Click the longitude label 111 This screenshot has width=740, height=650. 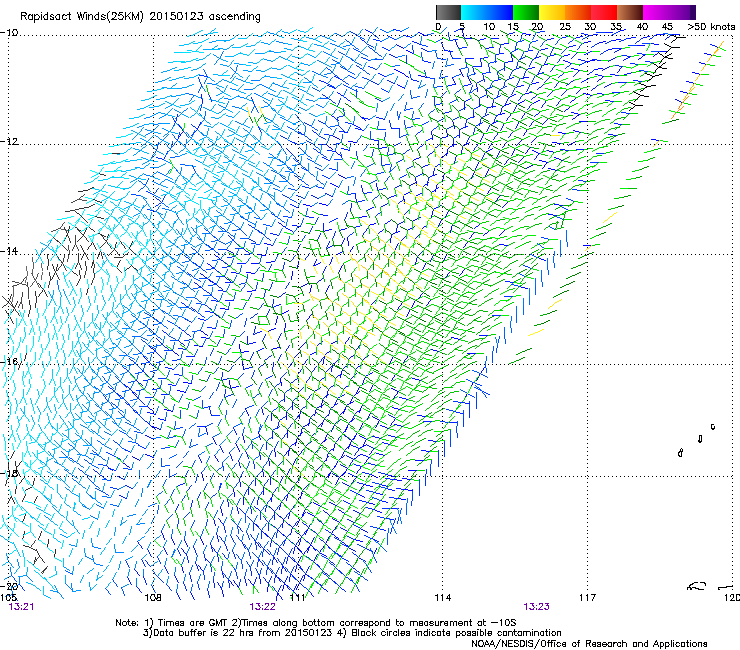[x=297, y=598]
